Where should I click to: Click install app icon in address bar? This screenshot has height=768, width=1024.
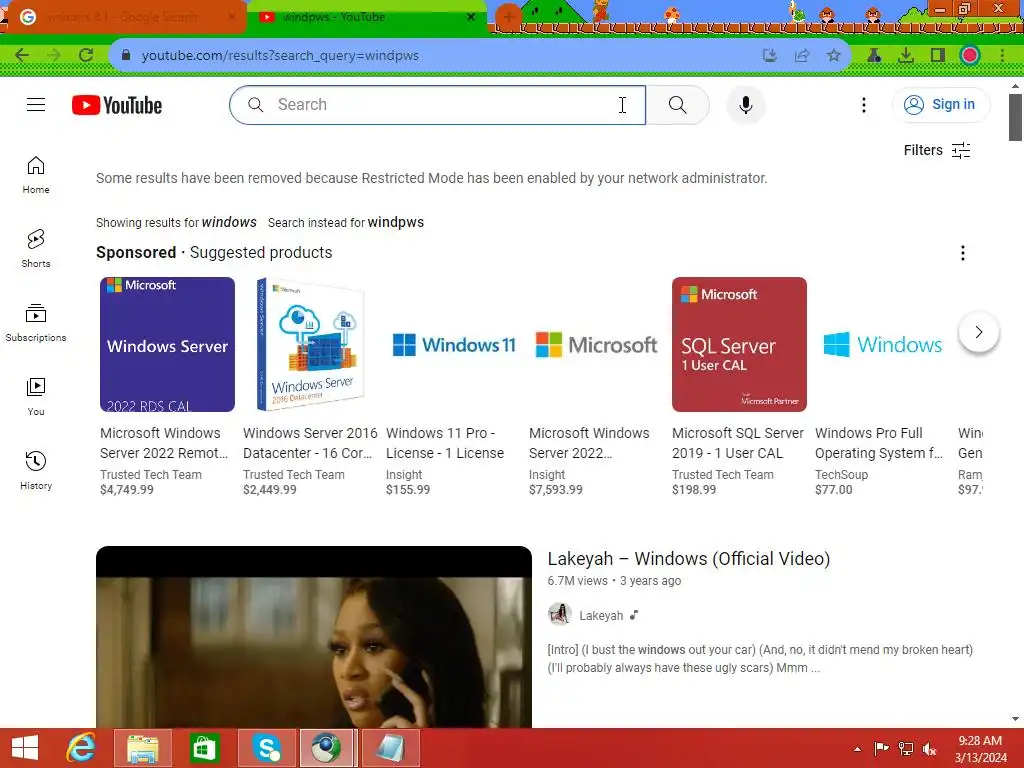(770, 56)
